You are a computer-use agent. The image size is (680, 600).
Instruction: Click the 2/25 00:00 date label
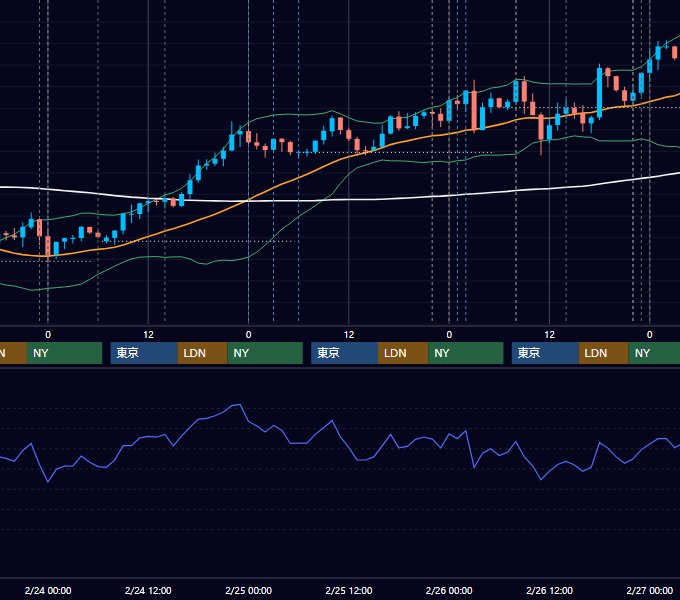coord(248,590)
